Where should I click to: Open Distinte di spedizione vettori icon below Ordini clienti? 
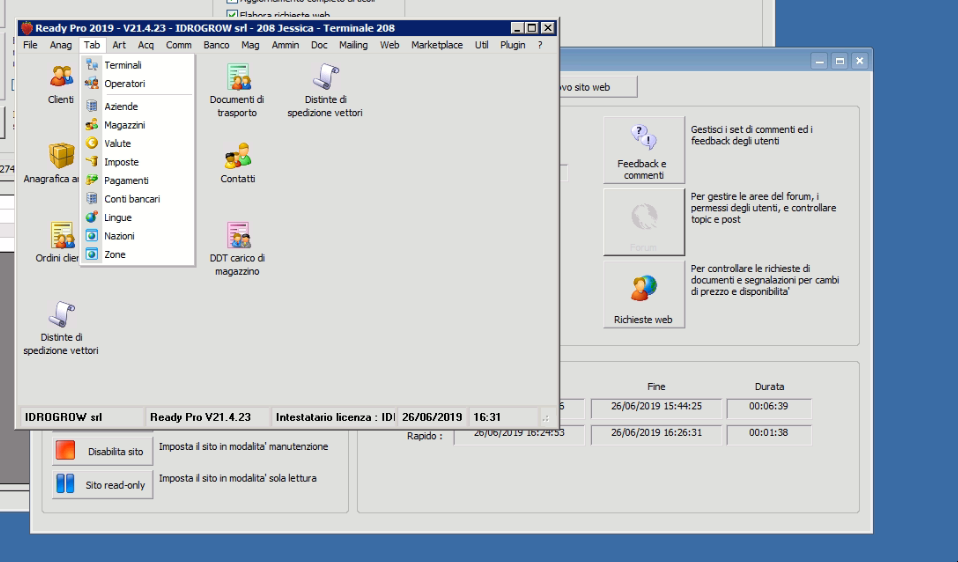(x=61, y=314)
